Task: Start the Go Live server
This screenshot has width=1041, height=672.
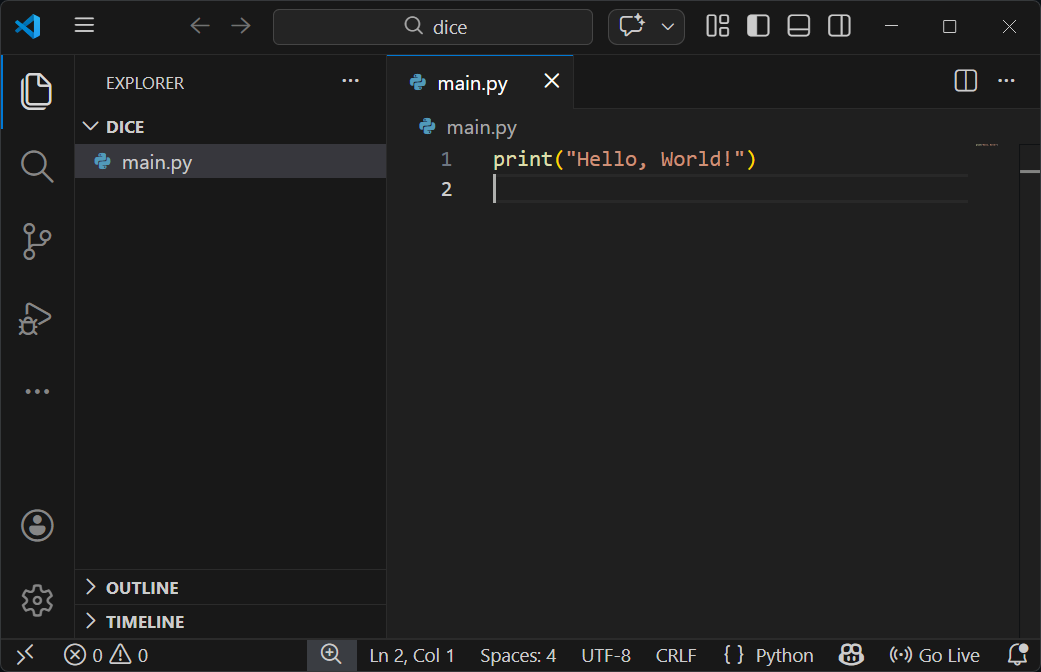Action: point(933,655)
